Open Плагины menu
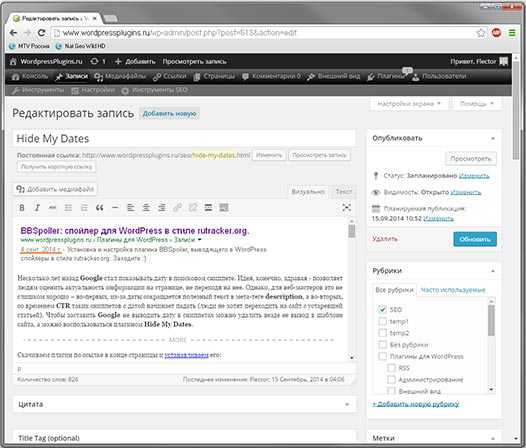This screenshot has width=526, height=448. (x=386, y=77)
